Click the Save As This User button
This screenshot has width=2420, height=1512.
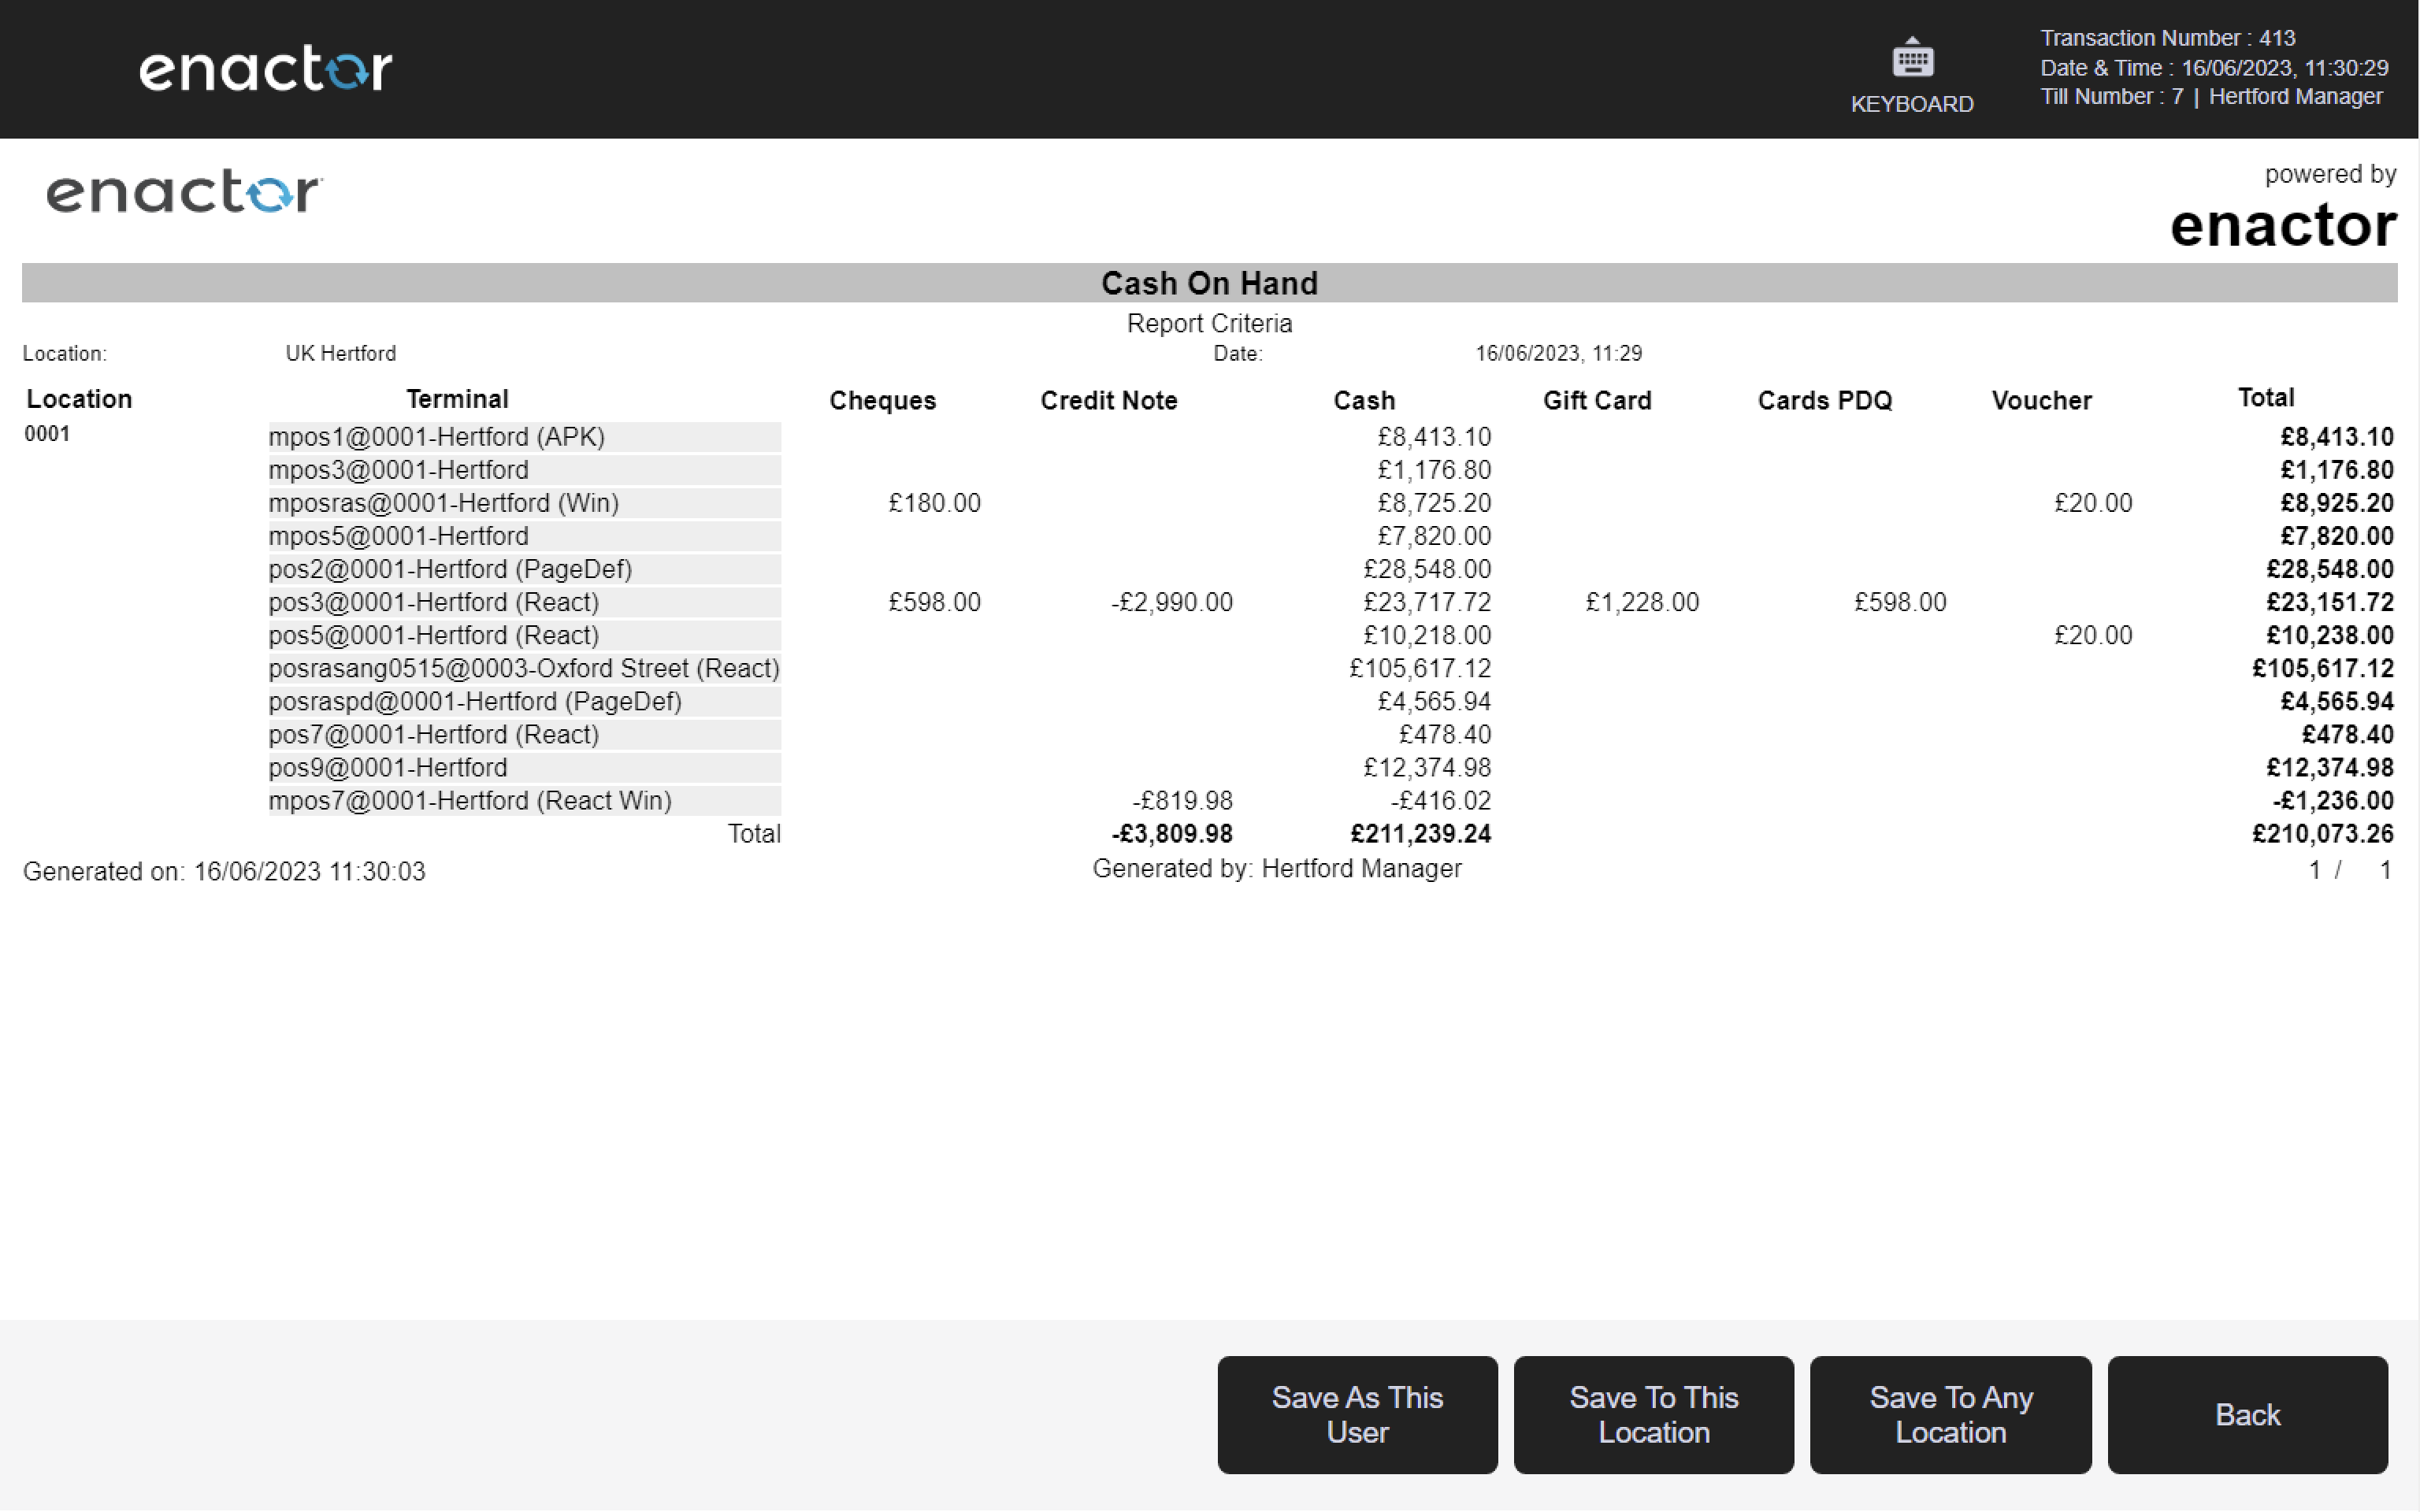point(1357,1414)
